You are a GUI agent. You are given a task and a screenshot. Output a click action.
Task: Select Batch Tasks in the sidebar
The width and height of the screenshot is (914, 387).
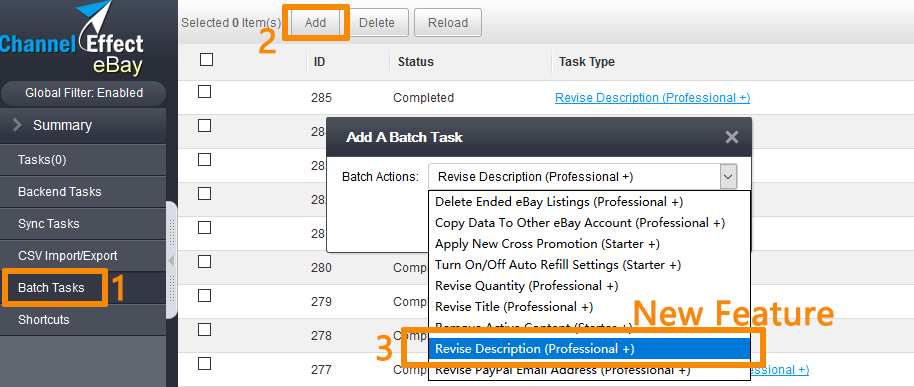[51, 288]
